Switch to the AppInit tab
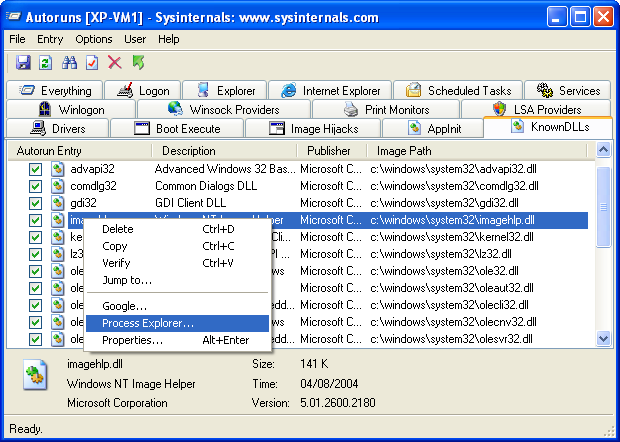 point(433,128)
